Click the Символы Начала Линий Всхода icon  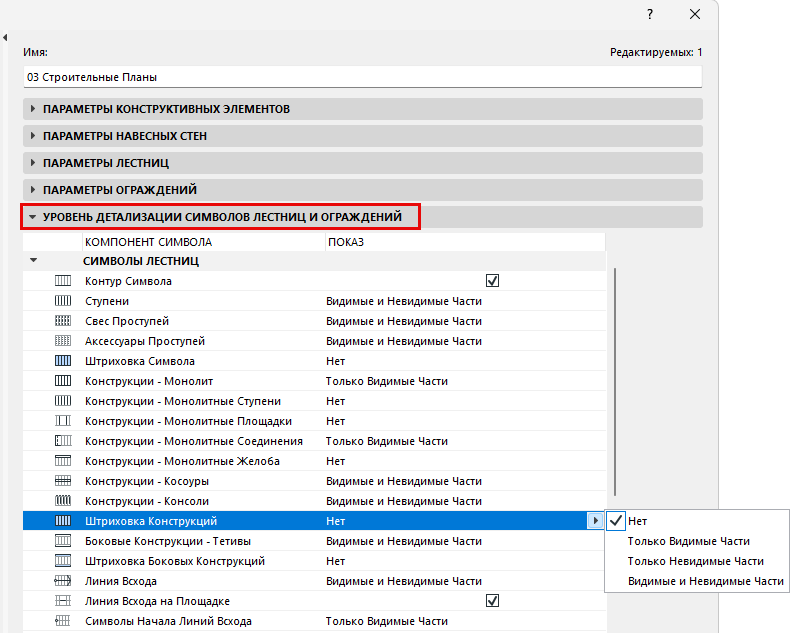point(63,621)
